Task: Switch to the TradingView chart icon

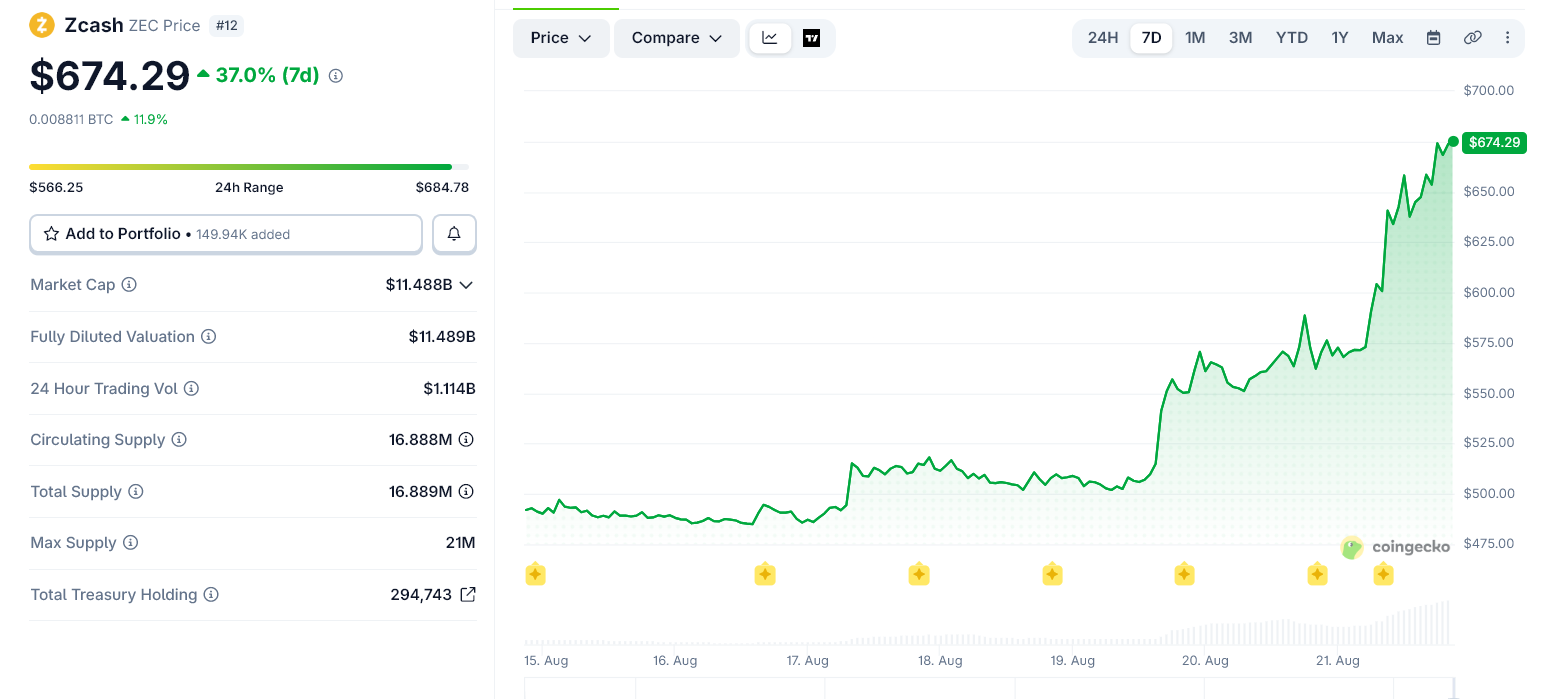Action: [812, 38]
